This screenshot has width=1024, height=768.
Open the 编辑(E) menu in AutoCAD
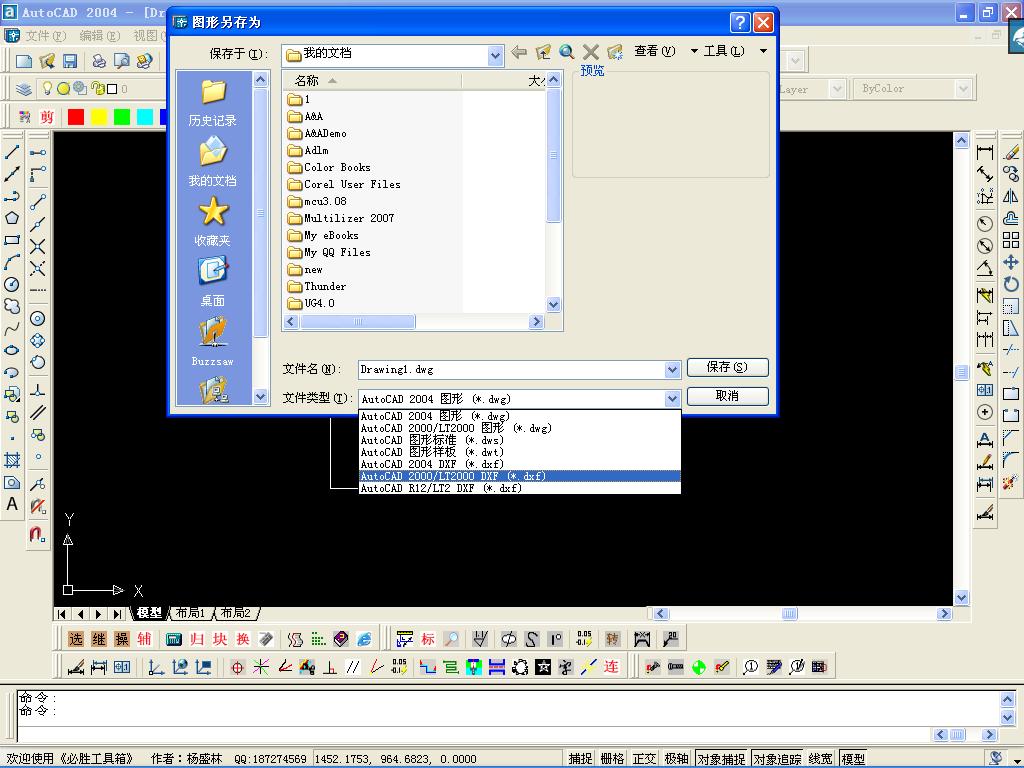(99, 35)
